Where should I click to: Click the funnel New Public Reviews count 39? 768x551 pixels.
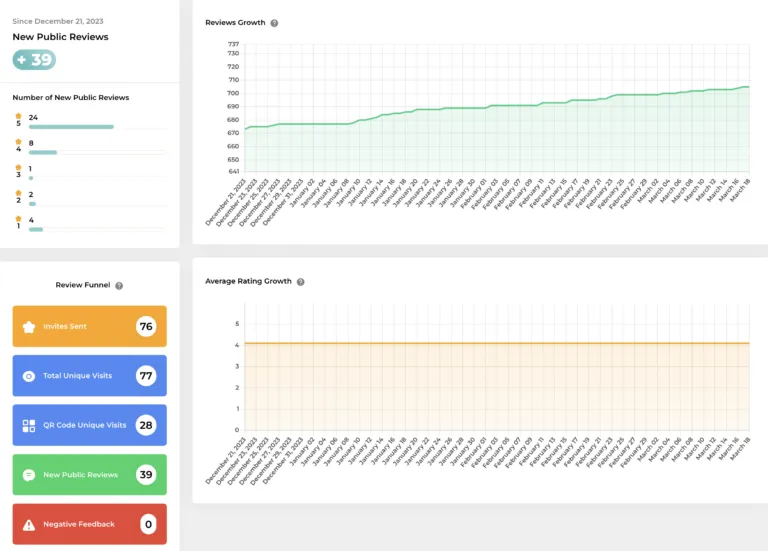pyautogui.click(x=146, y=475)
